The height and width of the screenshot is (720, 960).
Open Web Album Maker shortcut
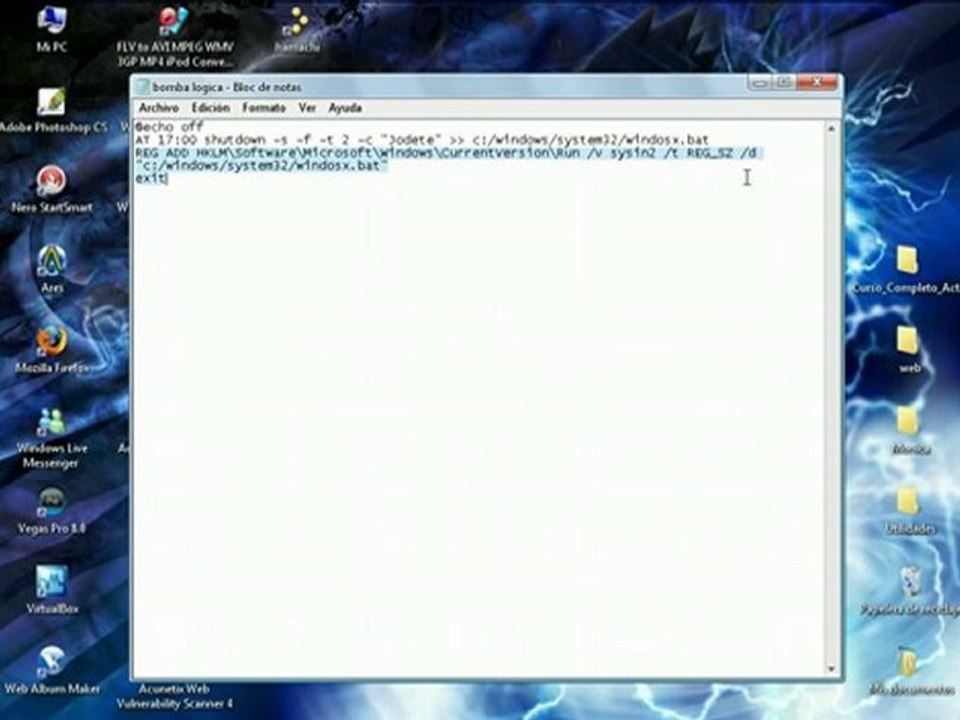pyautogui.click(x=52, y=671)
